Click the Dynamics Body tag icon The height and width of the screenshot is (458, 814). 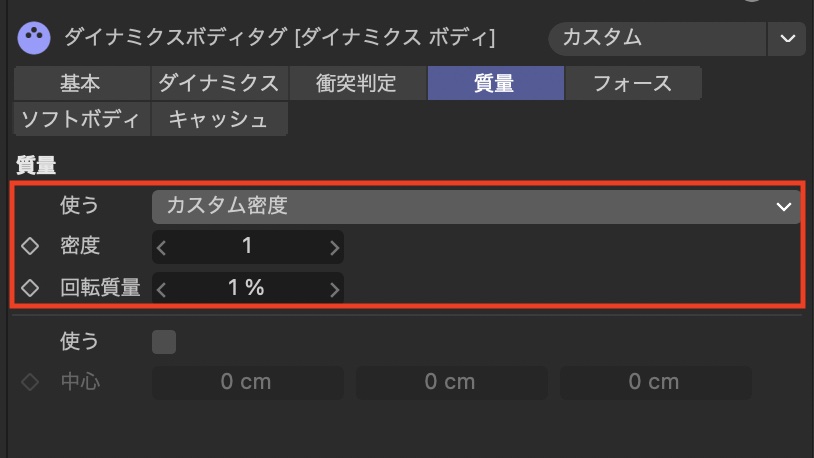[x=35, y=39]
